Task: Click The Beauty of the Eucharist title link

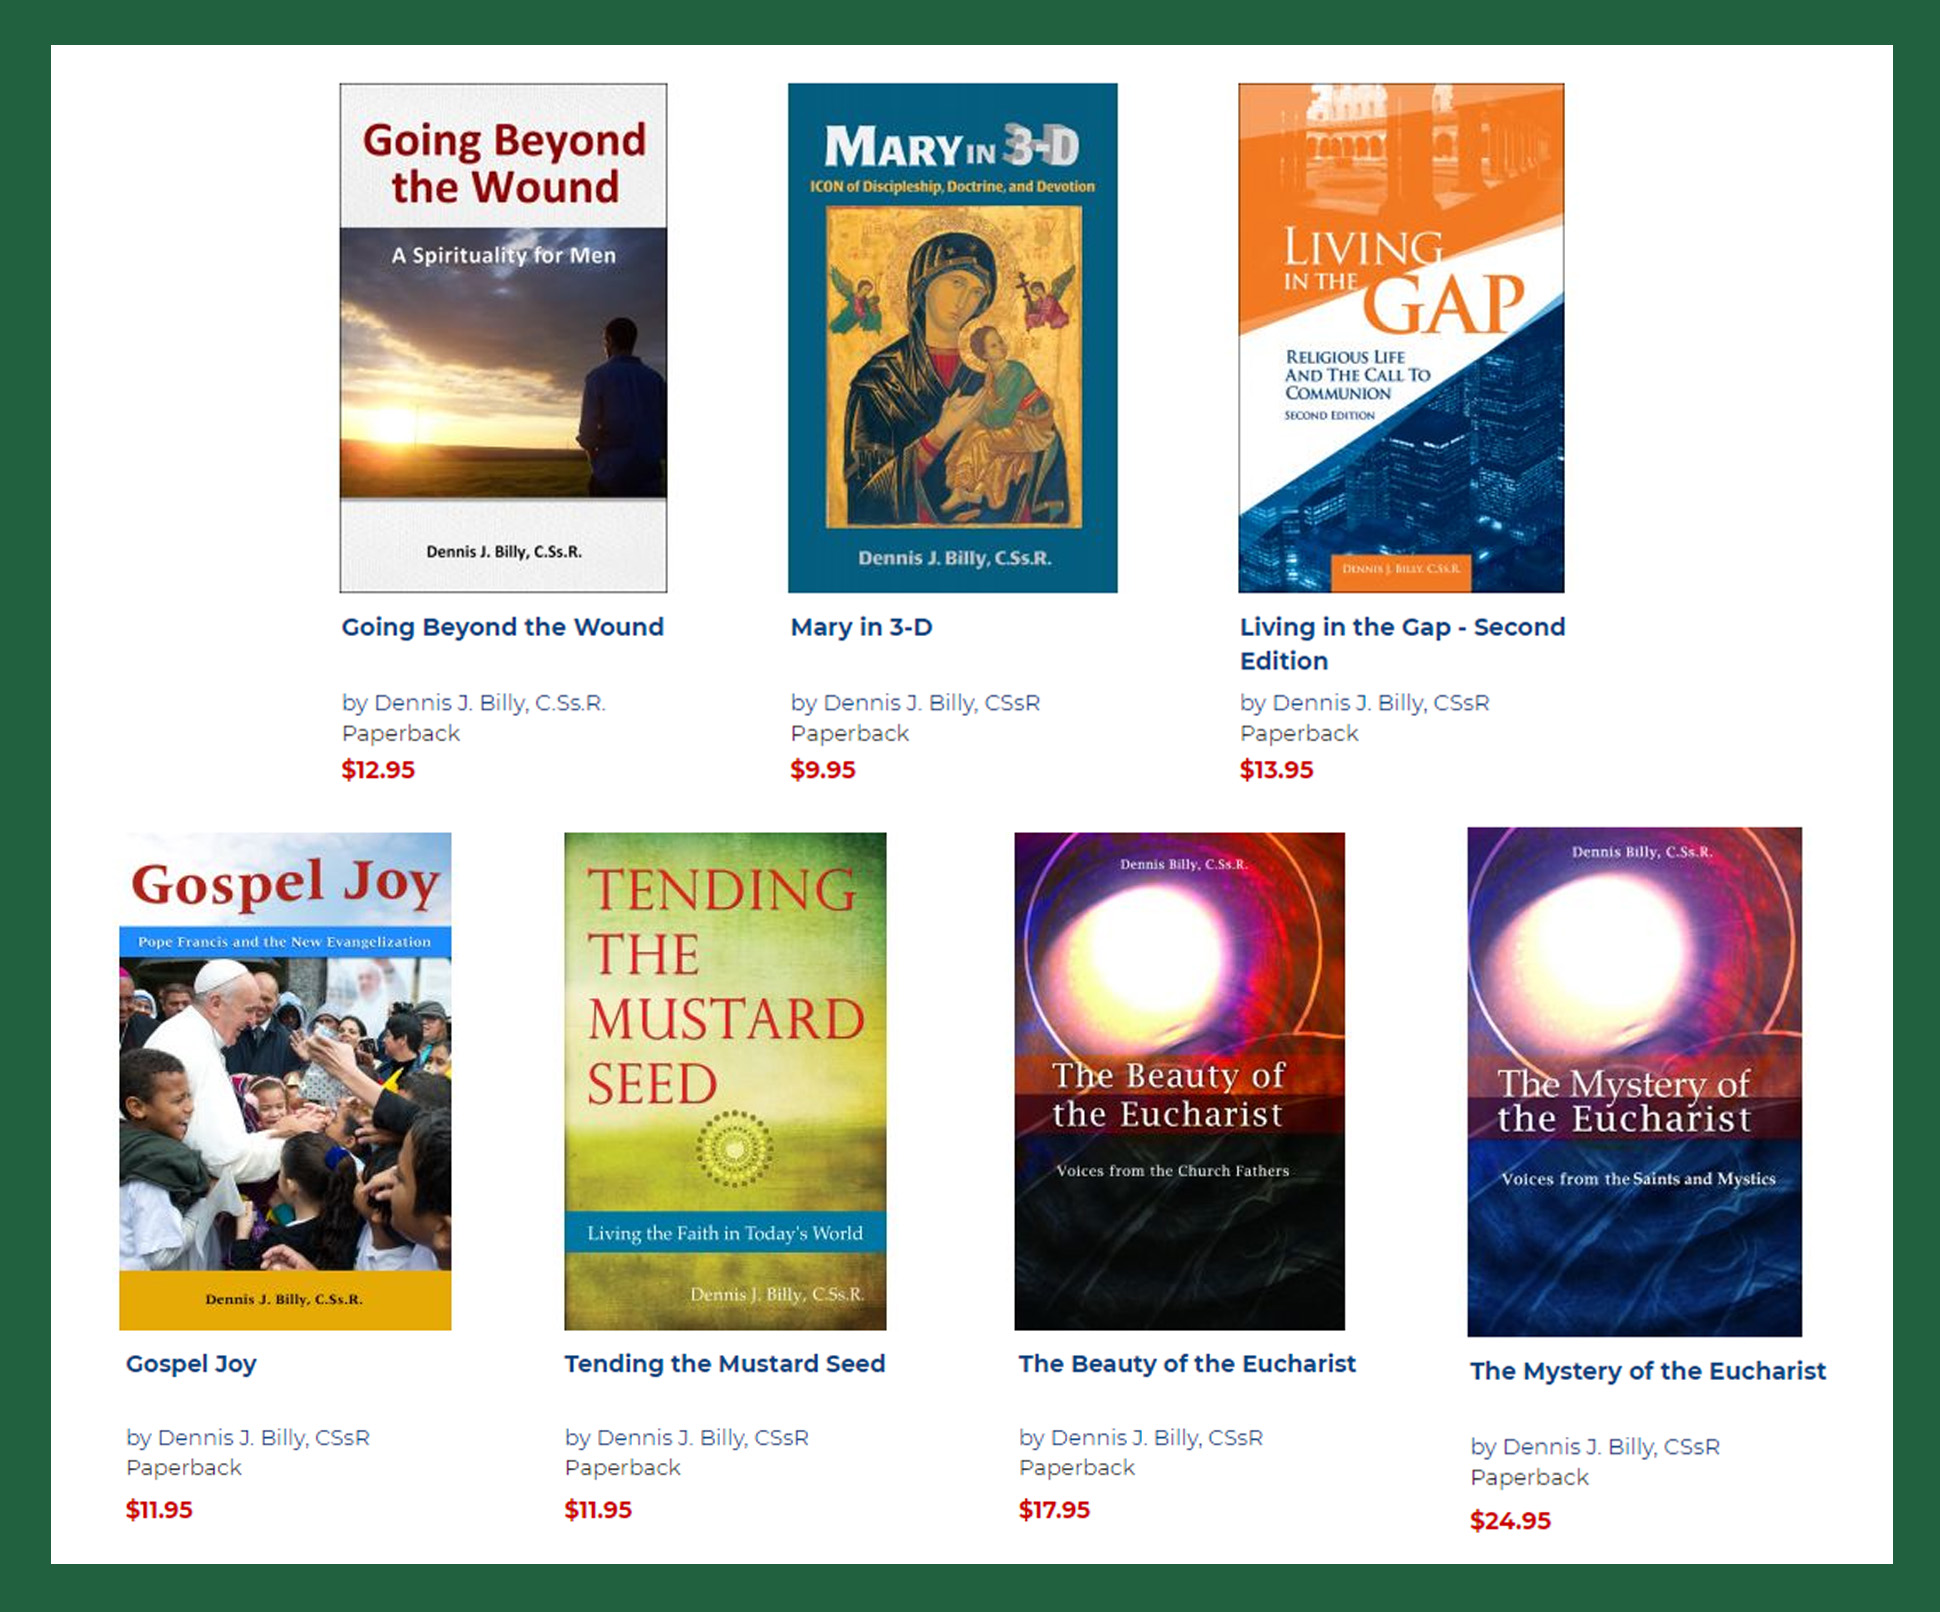Action: click(1187, 1364)
